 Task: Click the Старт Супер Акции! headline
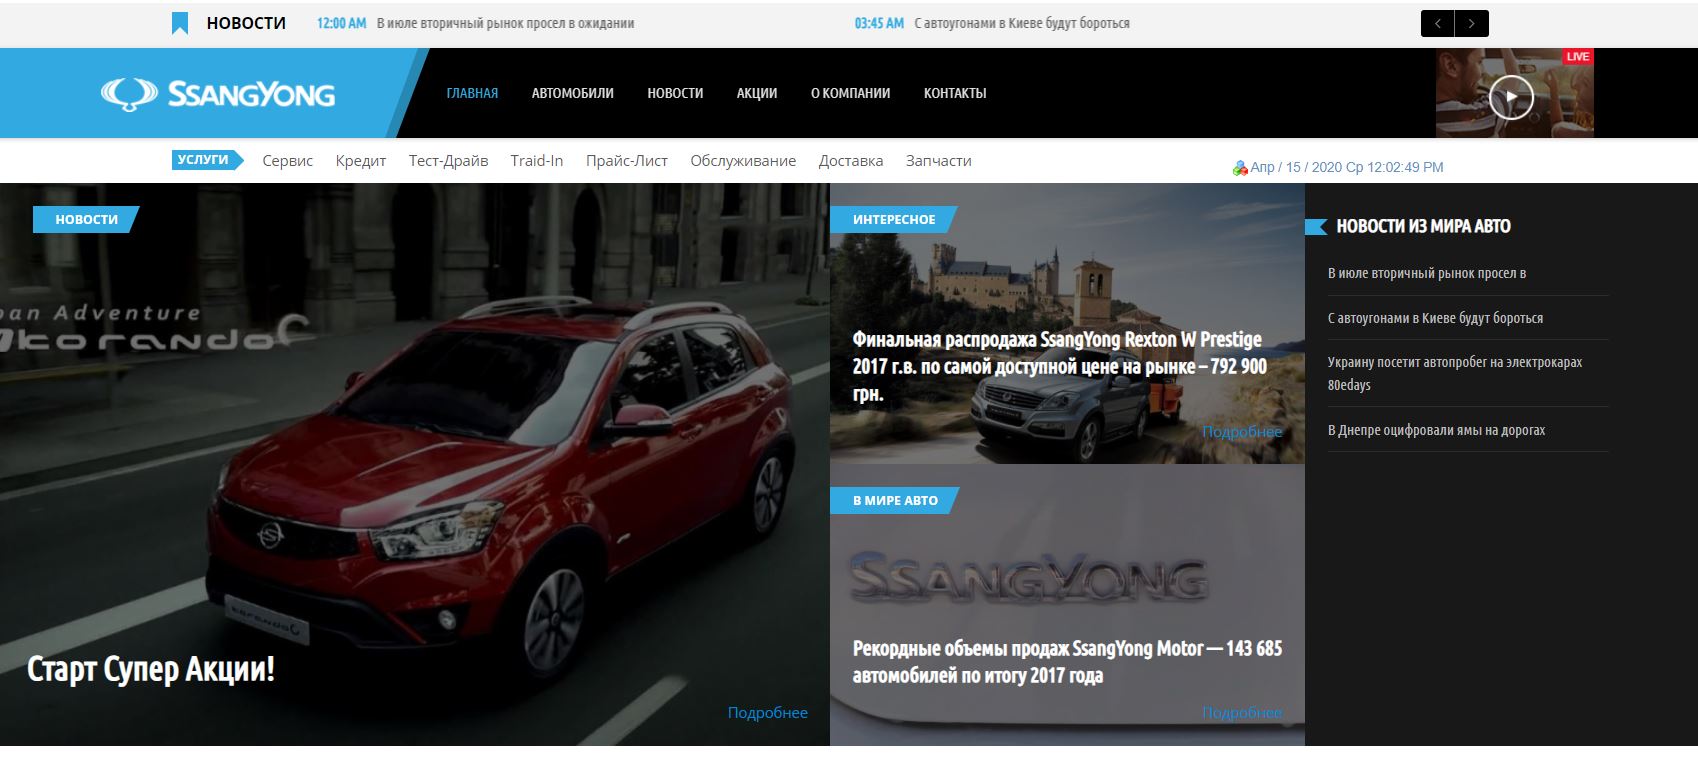pos(151,669)
